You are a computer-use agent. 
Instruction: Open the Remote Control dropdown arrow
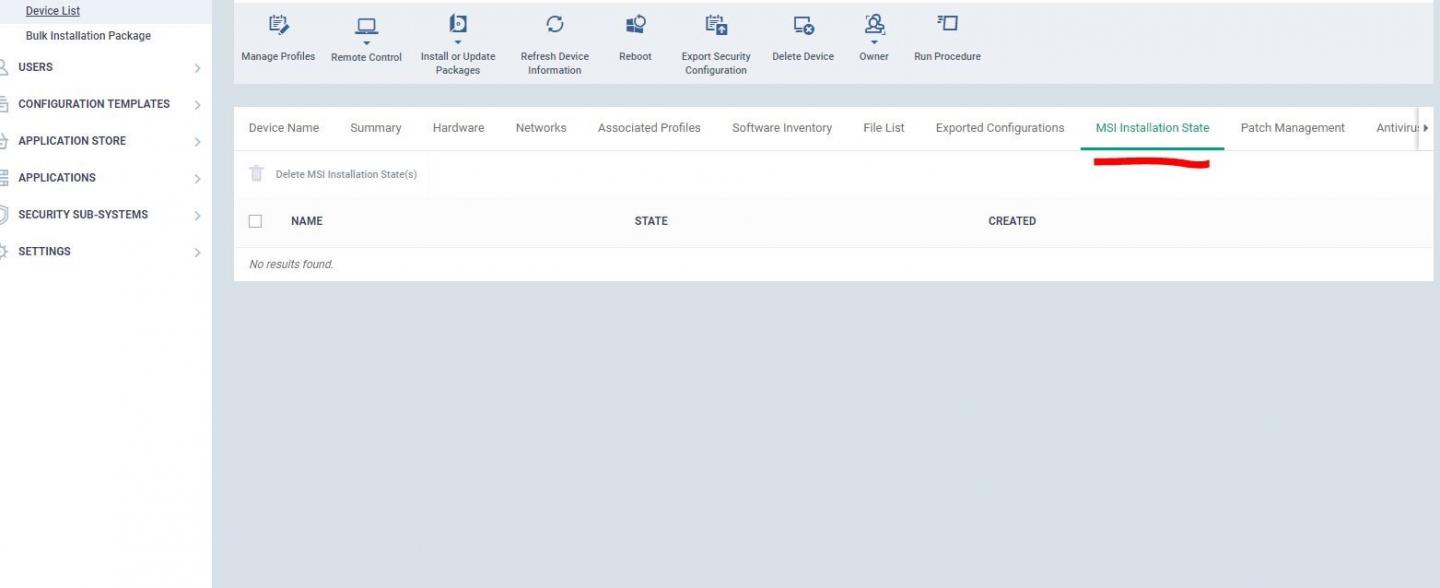[x=367, y=43]
